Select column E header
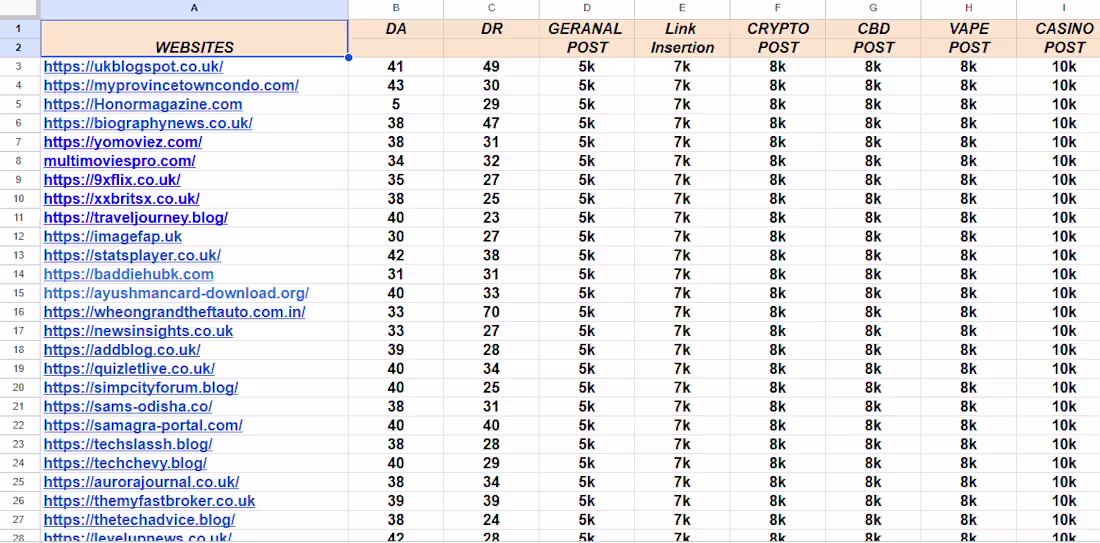The image size is (1100, 543). tap(682, 9)
